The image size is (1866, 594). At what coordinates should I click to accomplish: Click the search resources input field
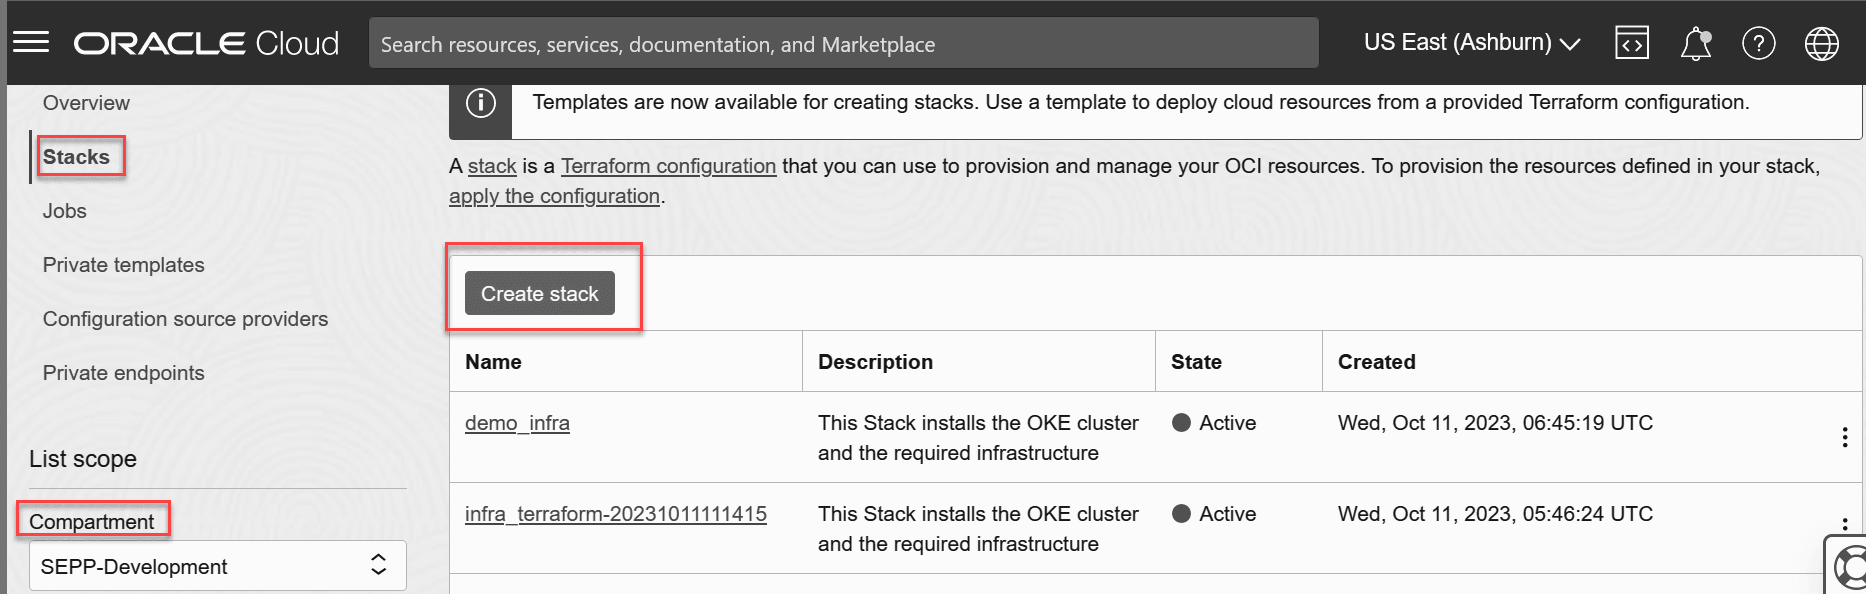click(843, 44)
